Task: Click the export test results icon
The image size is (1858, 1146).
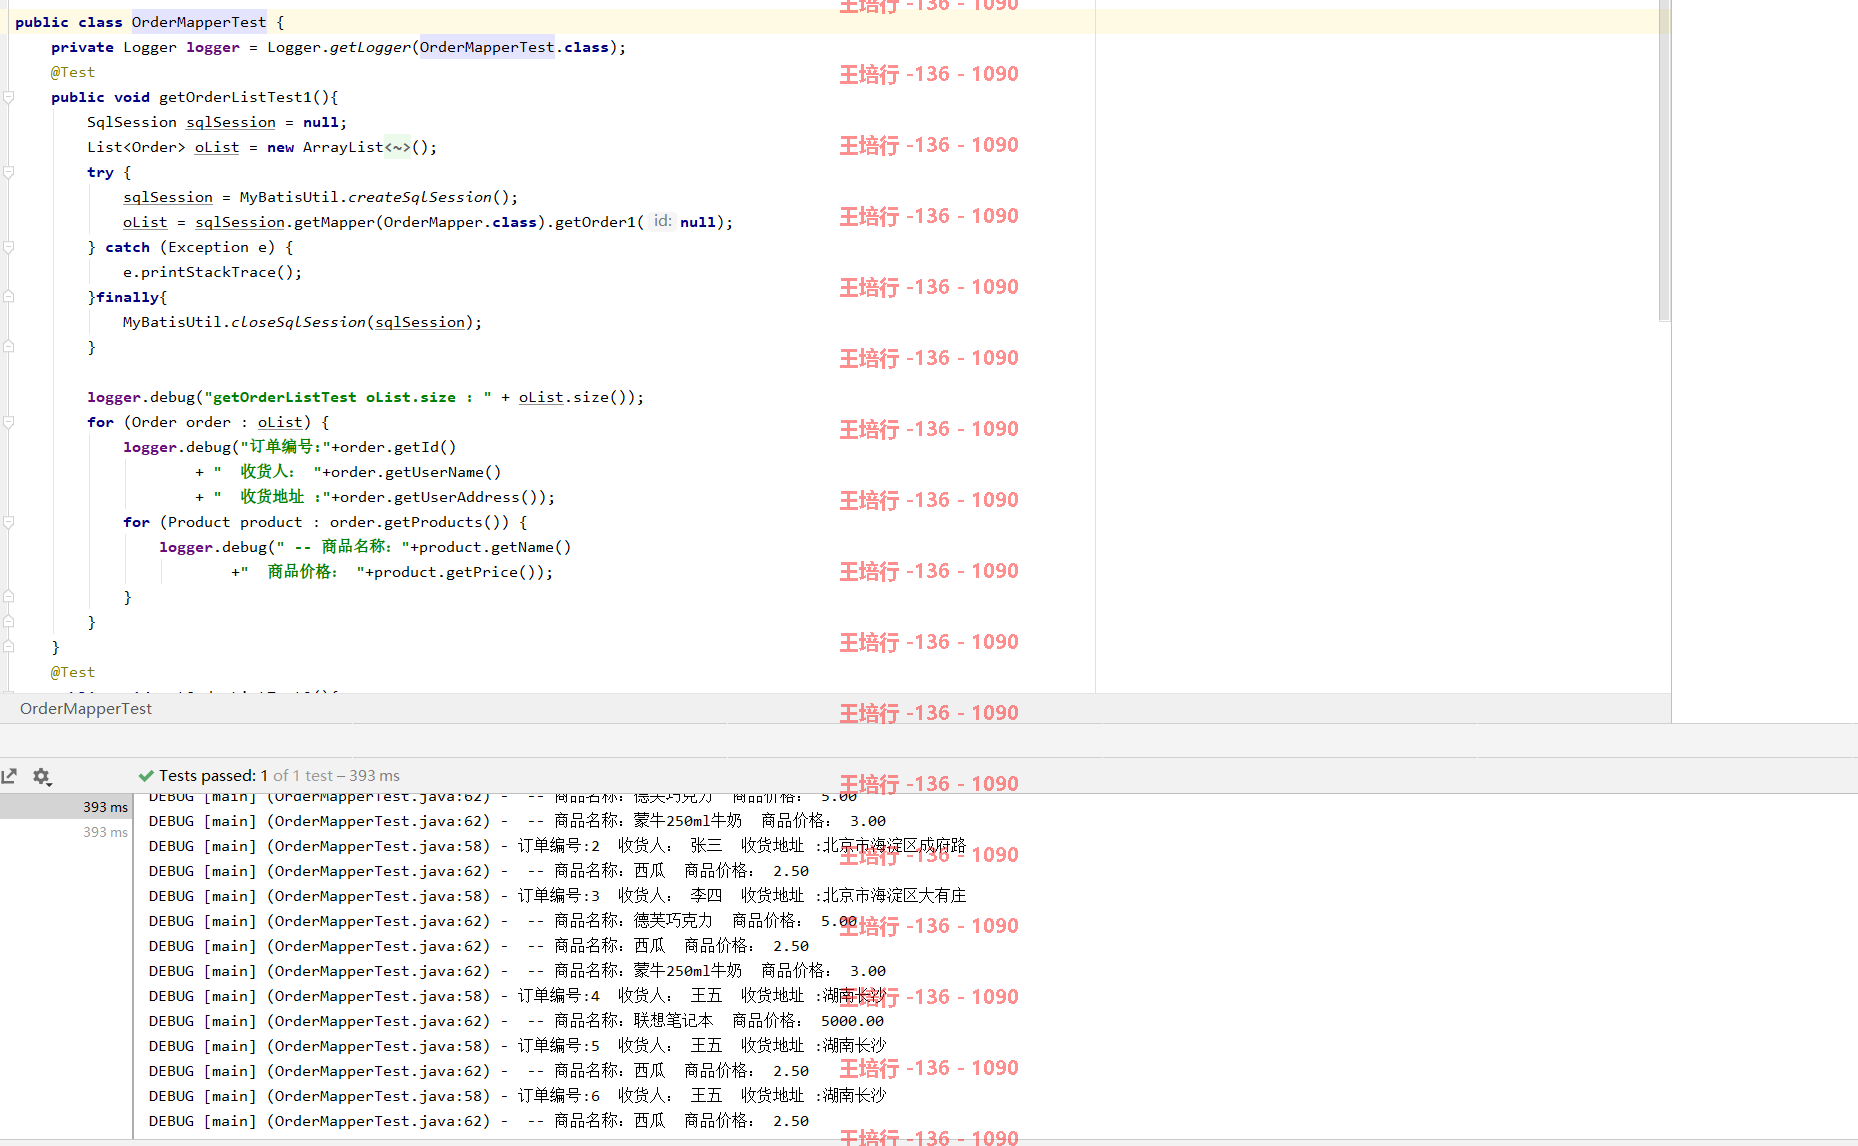Action: click(9, 776)
